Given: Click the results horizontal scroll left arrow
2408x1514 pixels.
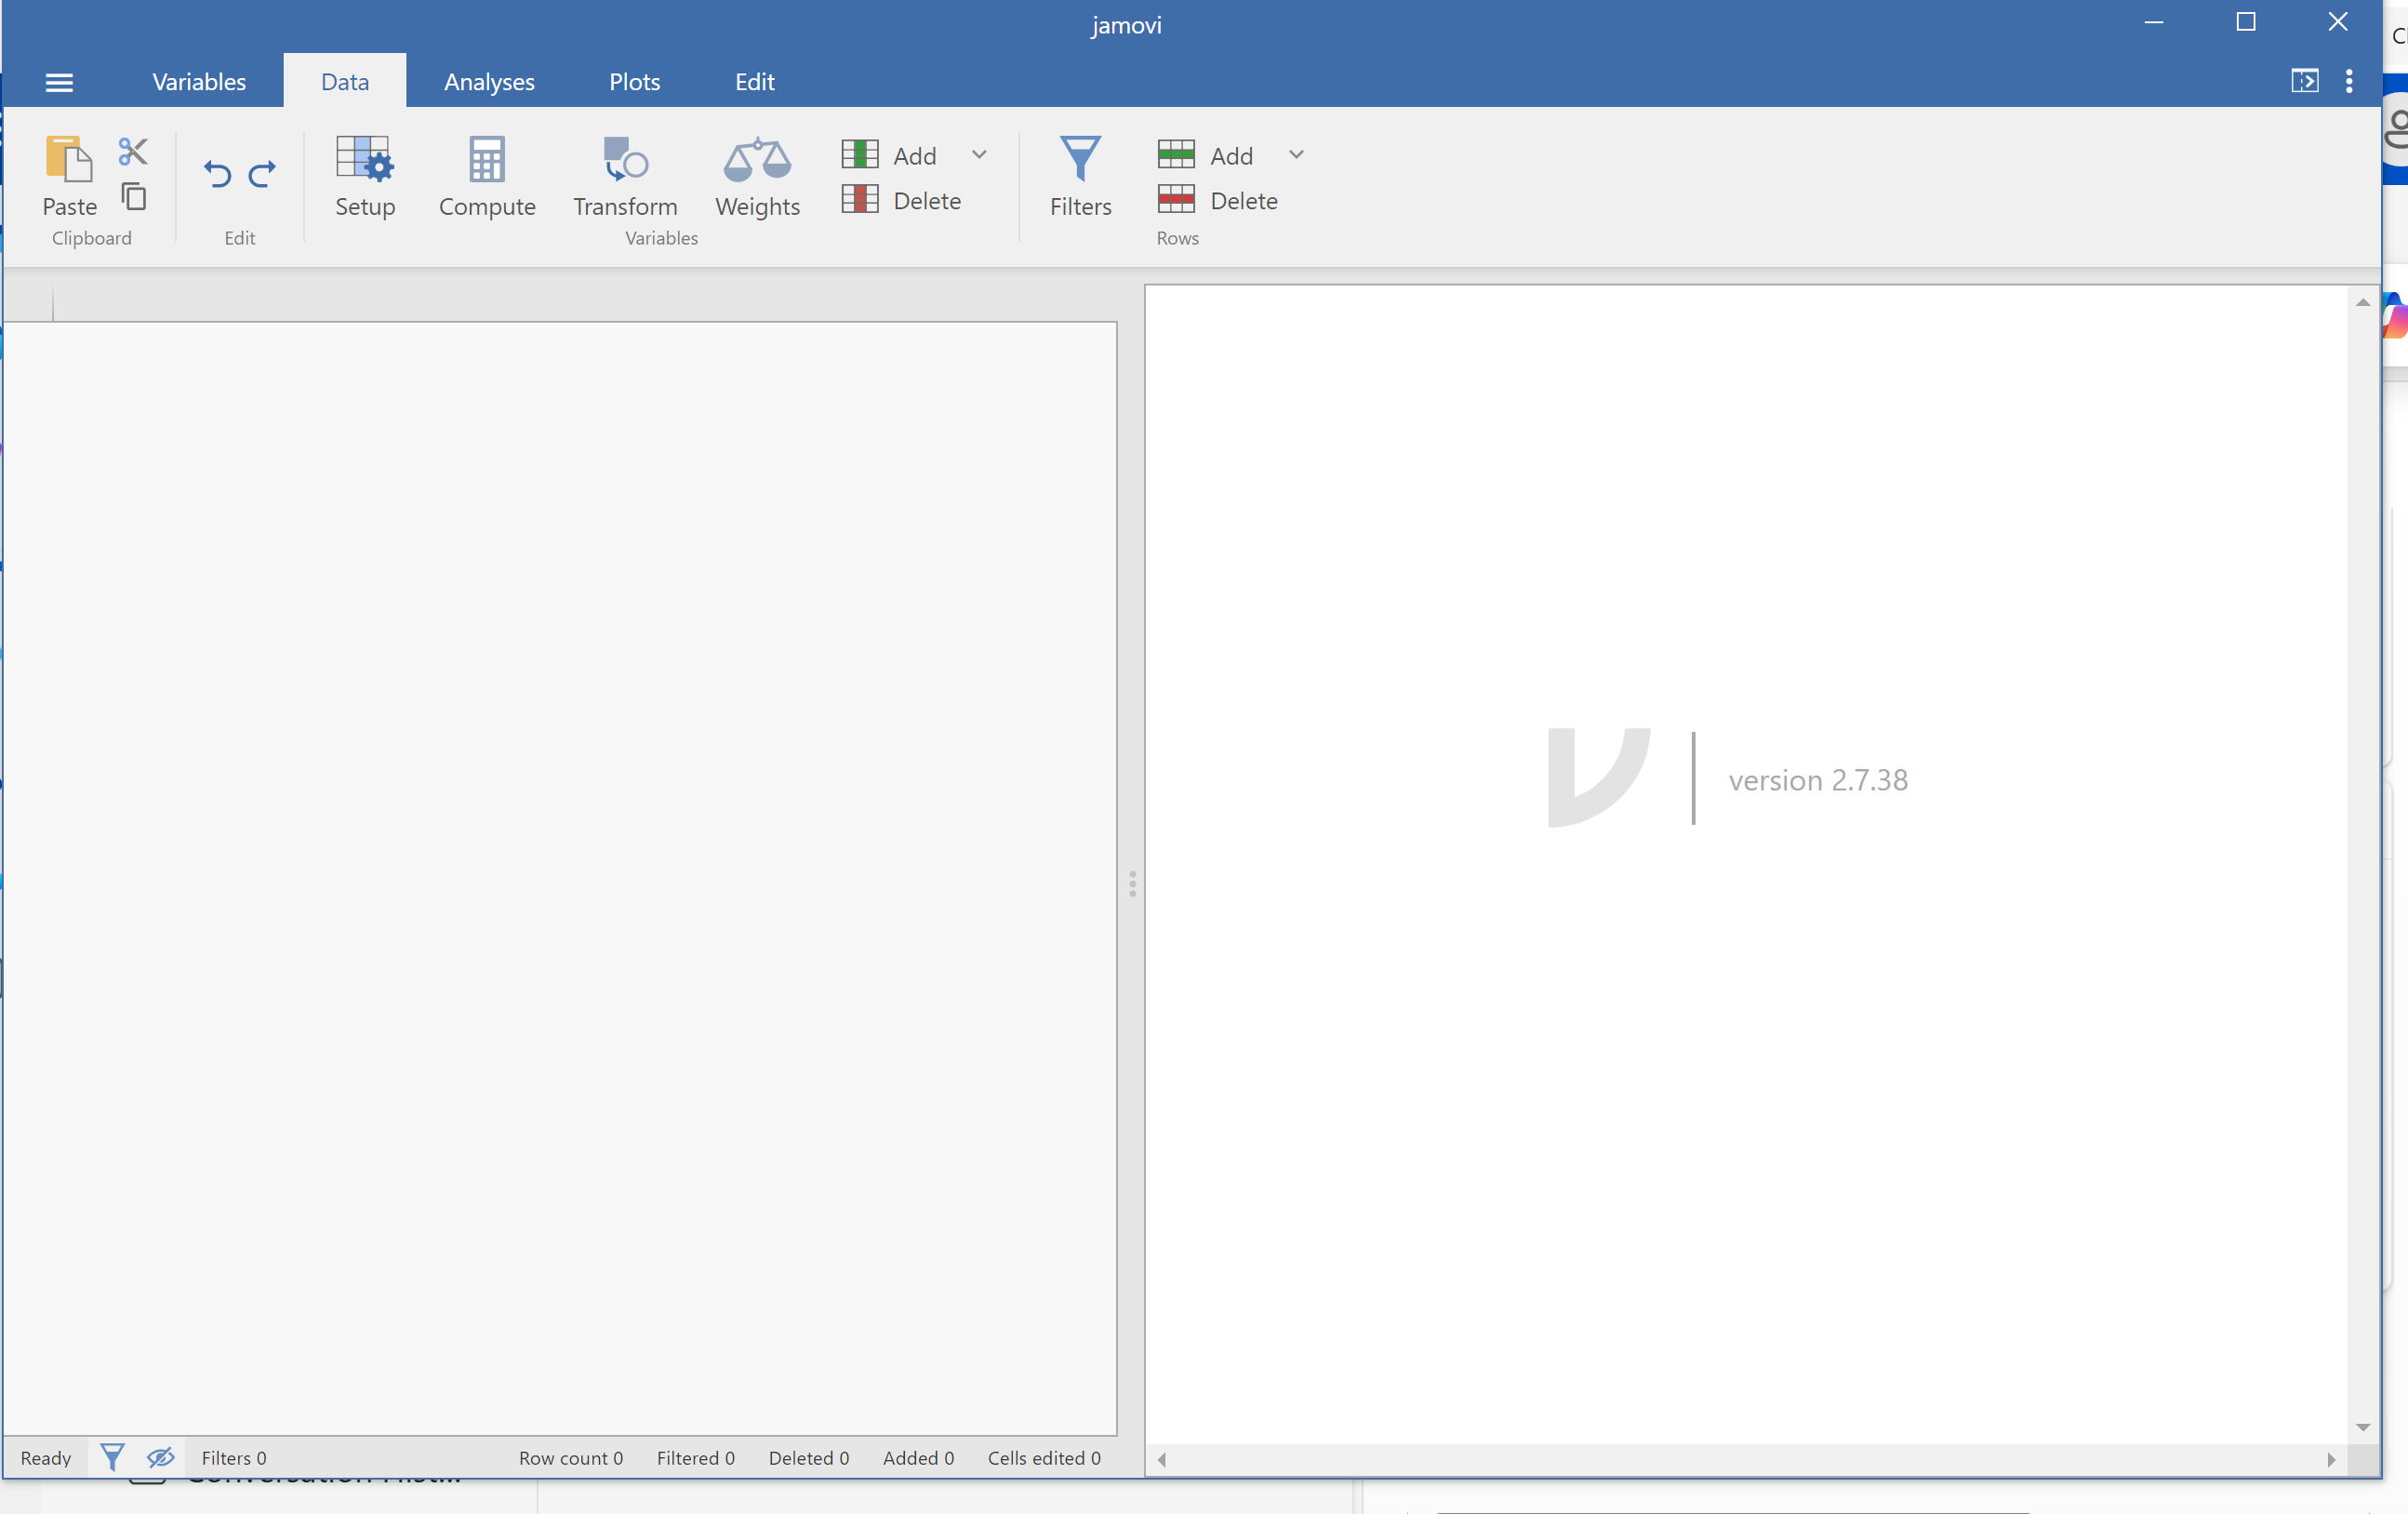Looking at the screenshot, I should tap(1161, 1459).
